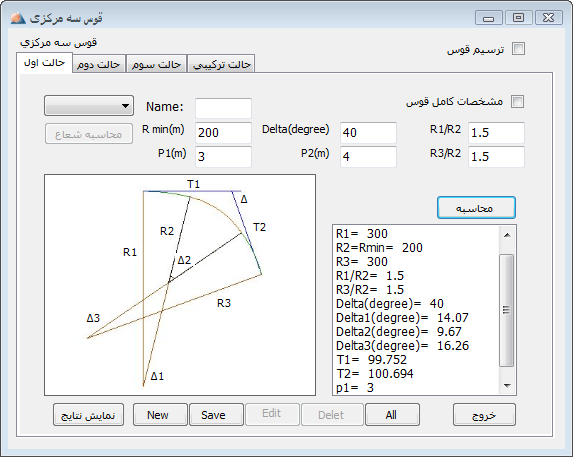Click the خروج exit button
573x457 pixels.
point(484,415)
